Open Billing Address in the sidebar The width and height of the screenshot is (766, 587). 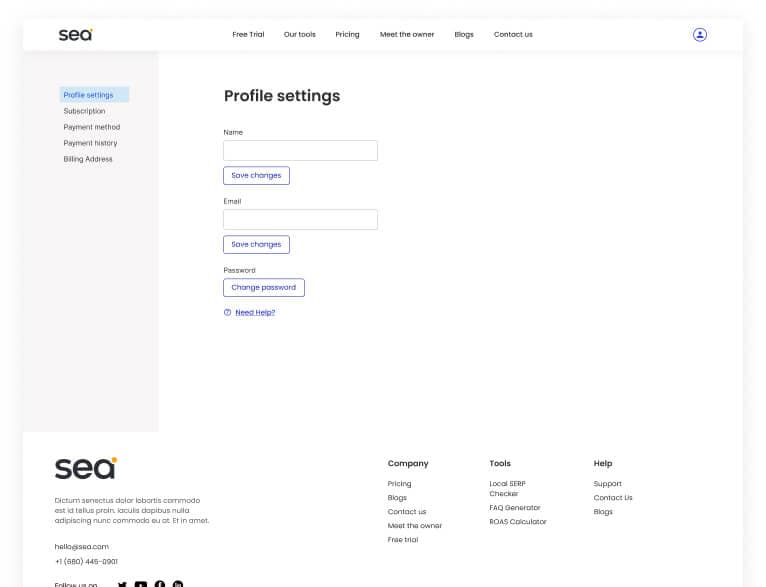coord(88,159)
